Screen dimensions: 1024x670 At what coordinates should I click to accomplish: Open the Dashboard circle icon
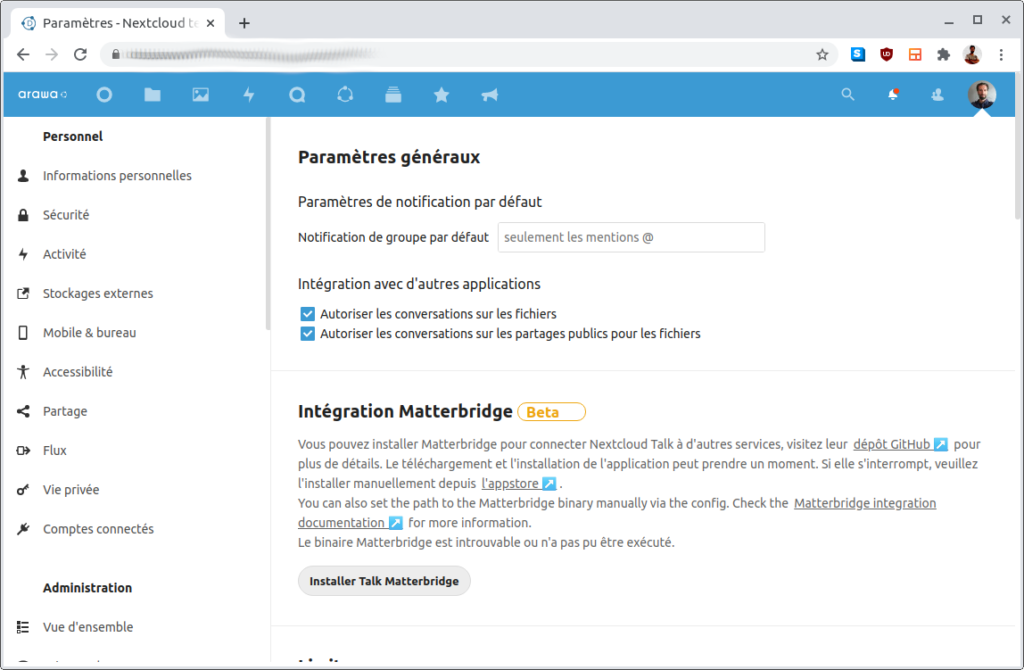[x=104, y=95]
